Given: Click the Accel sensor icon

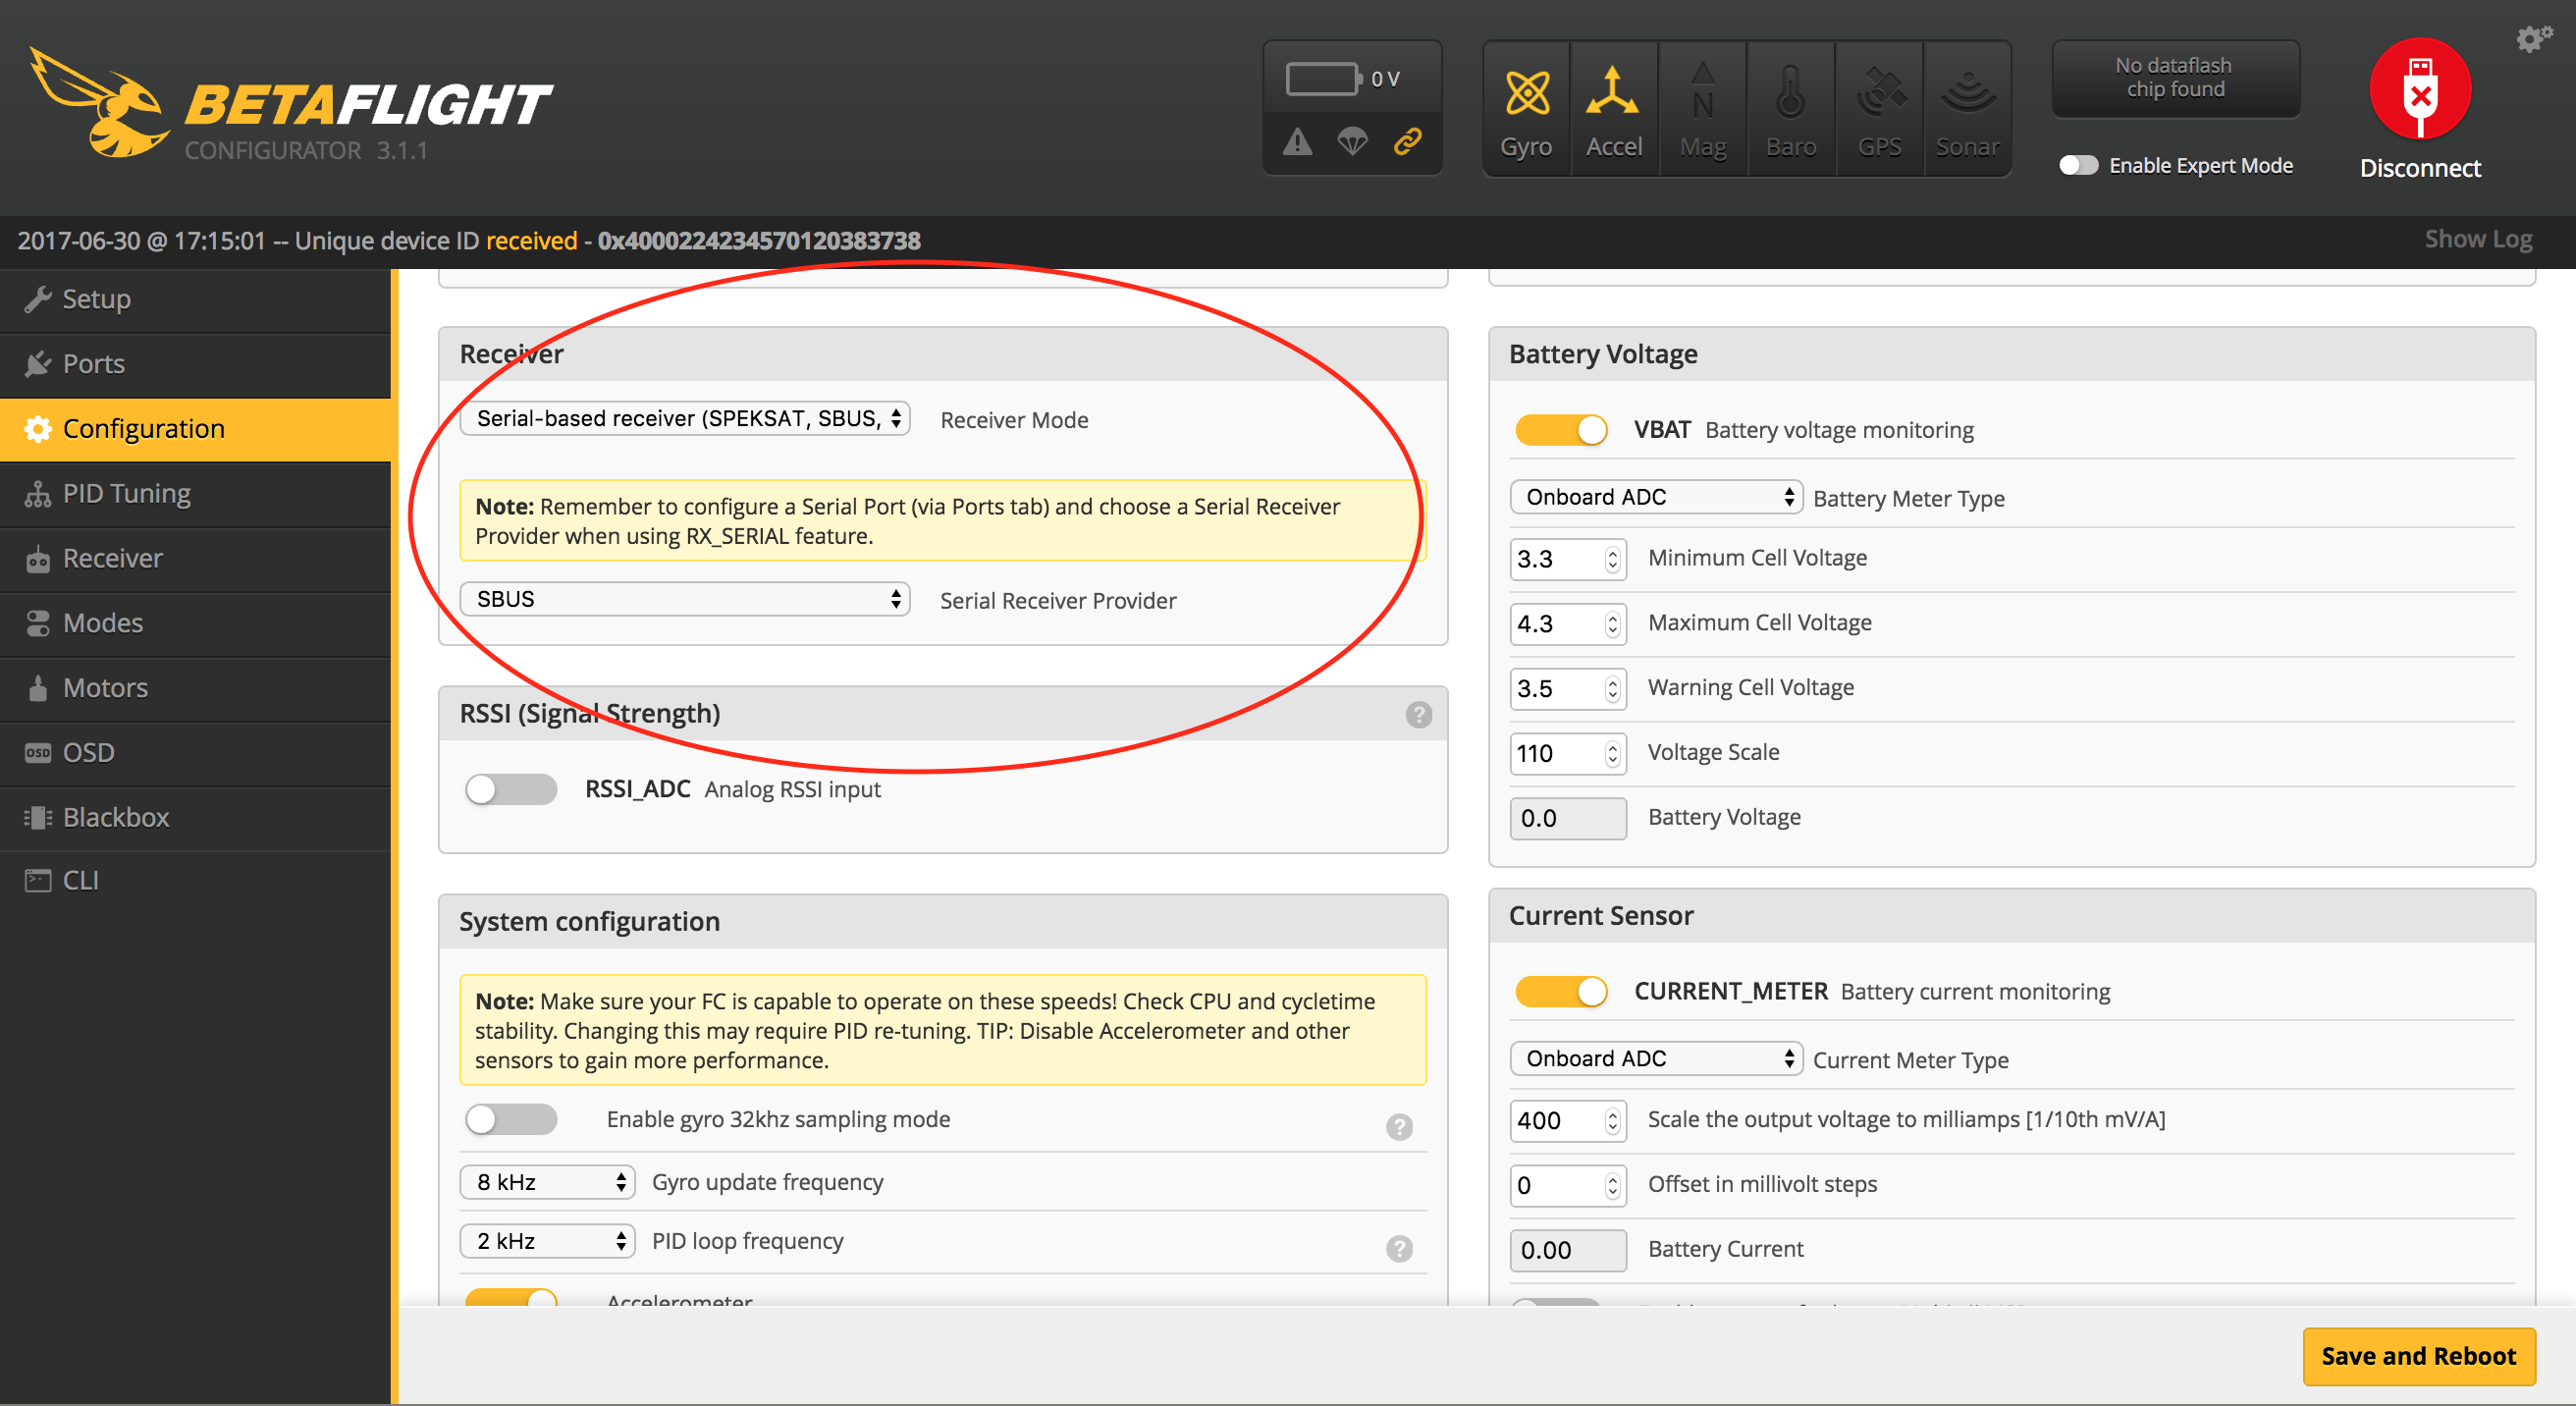Looking at the screenshot, I should pos(1612,92).
